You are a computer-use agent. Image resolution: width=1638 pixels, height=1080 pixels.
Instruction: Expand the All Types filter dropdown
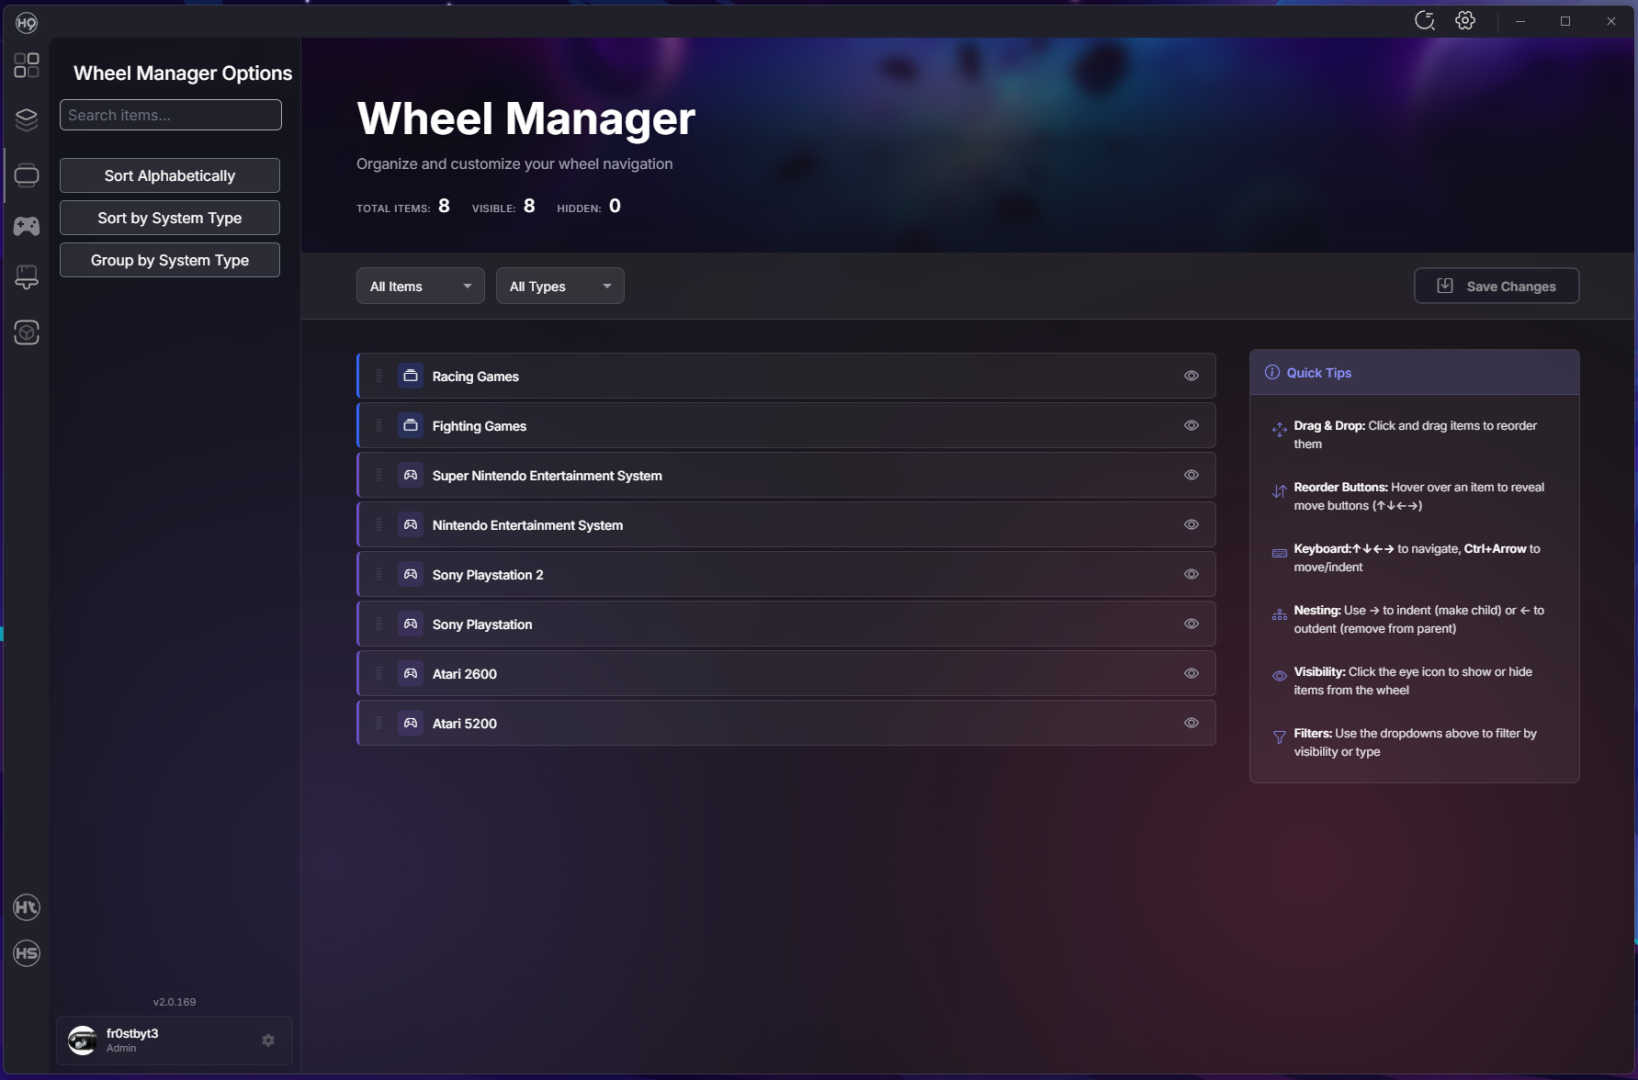click(560, 286)
